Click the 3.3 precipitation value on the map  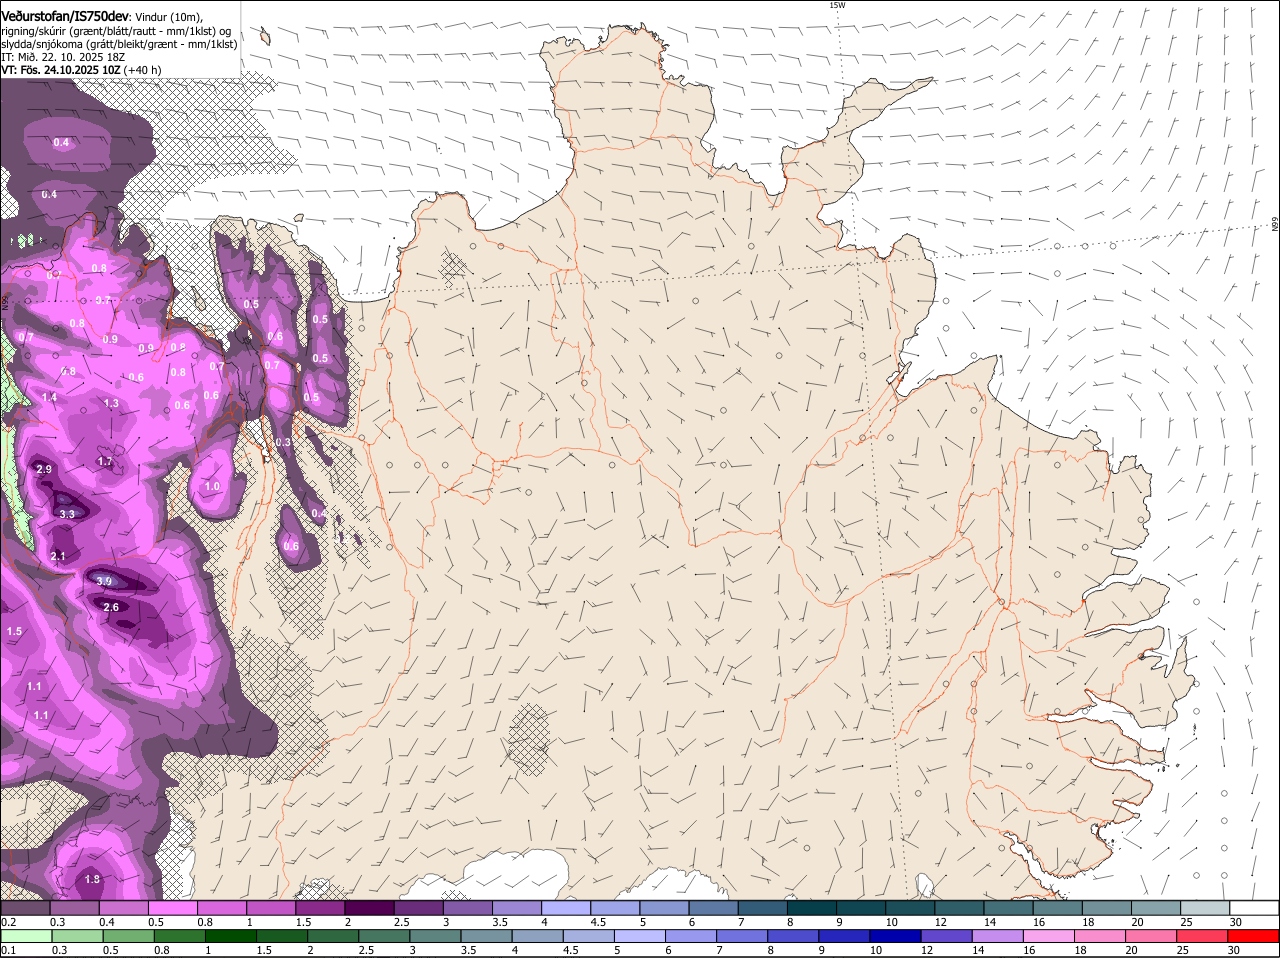tap(67, 514)
